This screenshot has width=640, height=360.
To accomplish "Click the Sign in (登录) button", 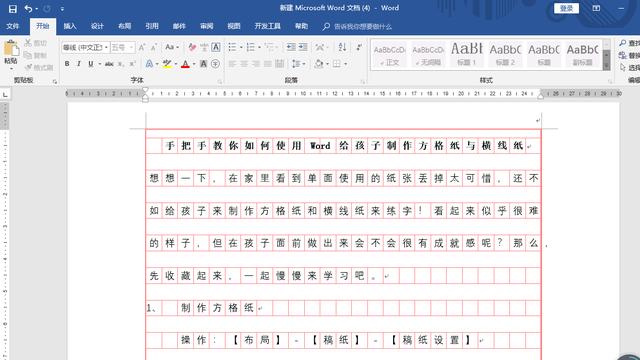I will pyautogui.click(x=566, y=8).
